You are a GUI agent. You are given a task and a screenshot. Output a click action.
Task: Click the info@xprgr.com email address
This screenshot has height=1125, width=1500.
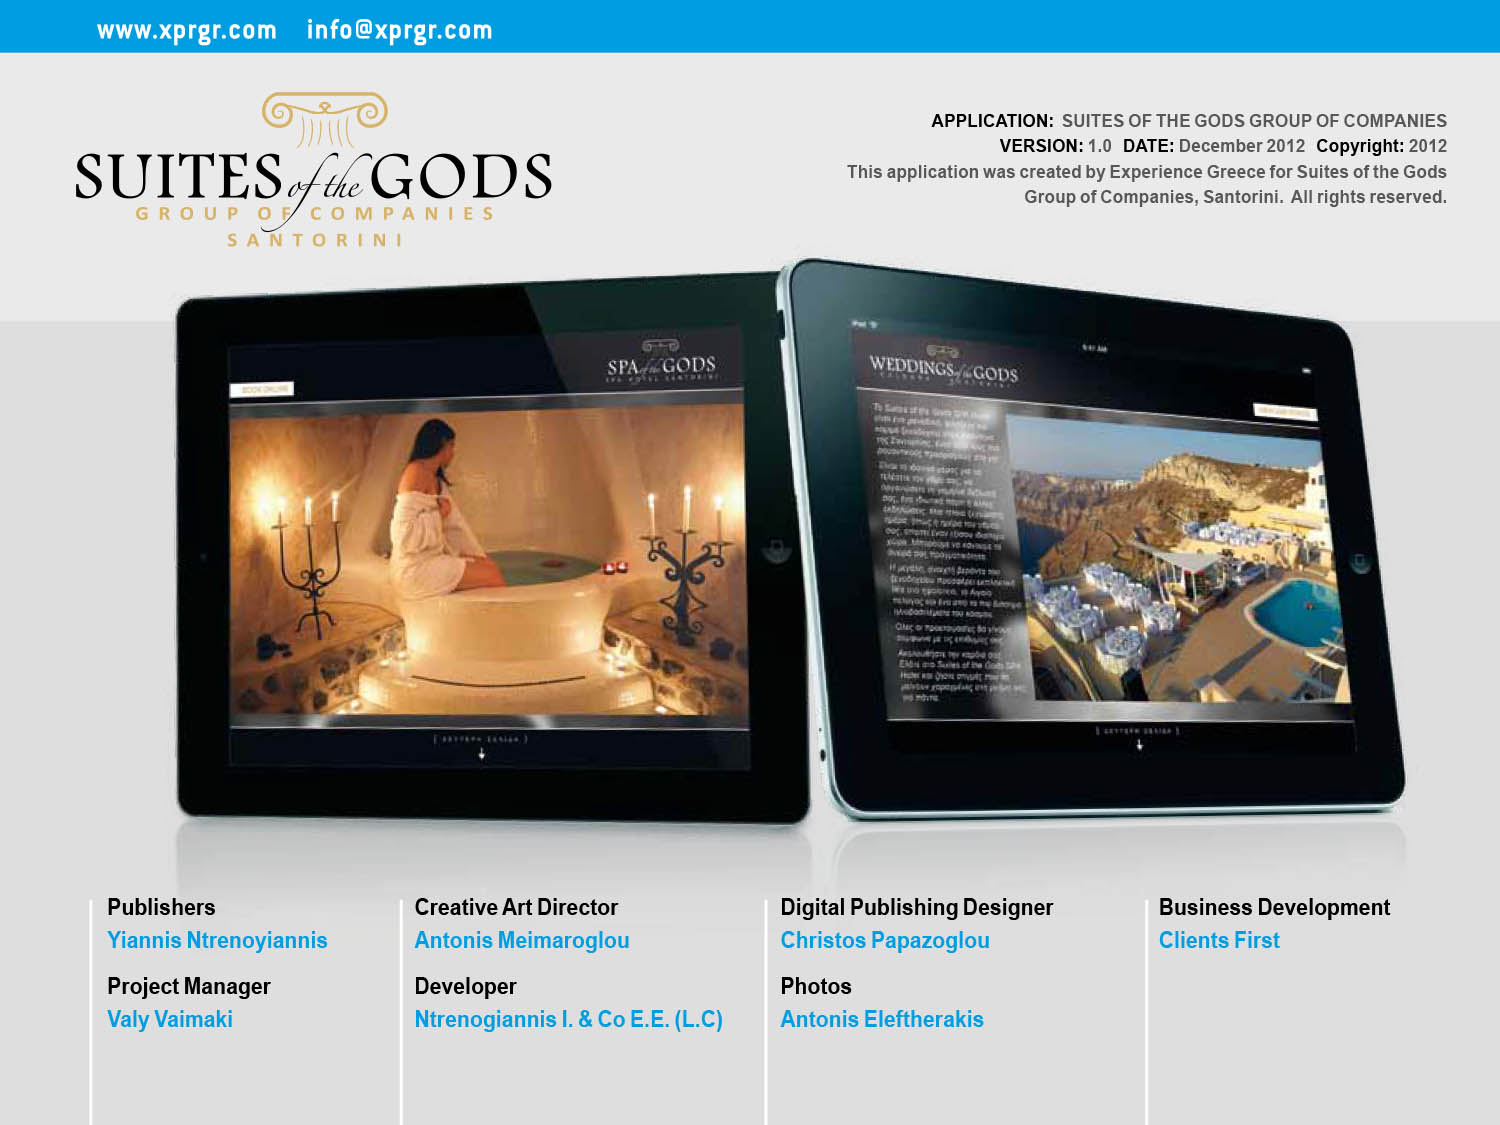[399, 30]
